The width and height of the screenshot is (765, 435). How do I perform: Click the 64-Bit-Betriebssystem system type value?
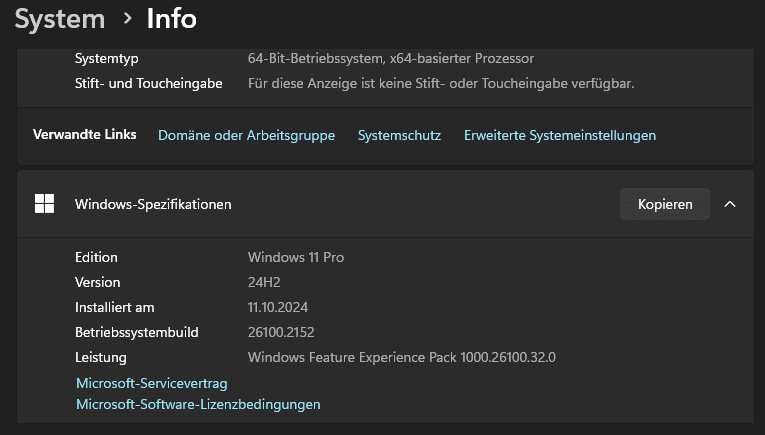pyautogui.click(x=391, y=59)
